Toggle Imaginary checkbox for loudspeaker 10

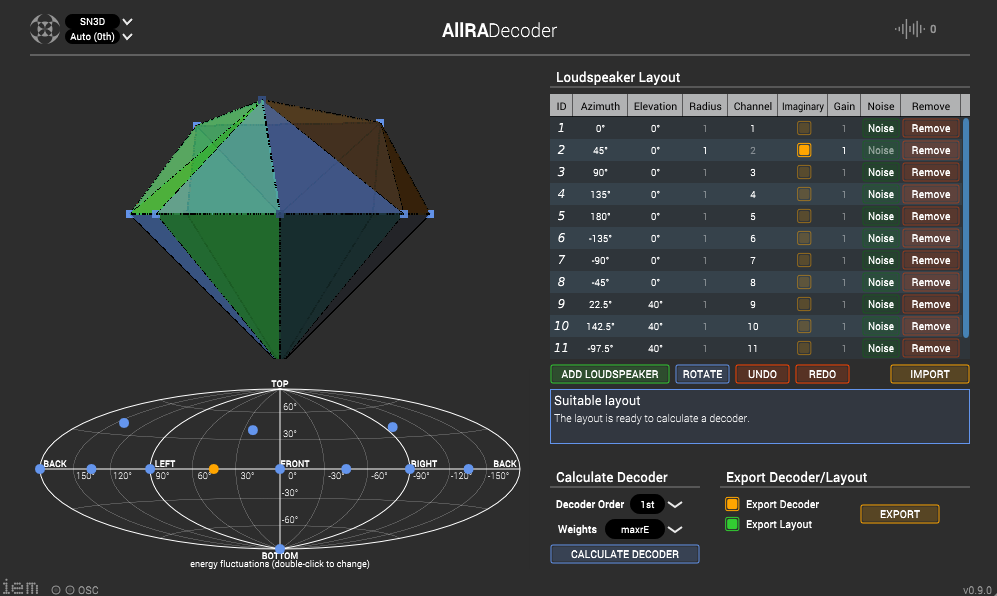click(x=804, y=326)
